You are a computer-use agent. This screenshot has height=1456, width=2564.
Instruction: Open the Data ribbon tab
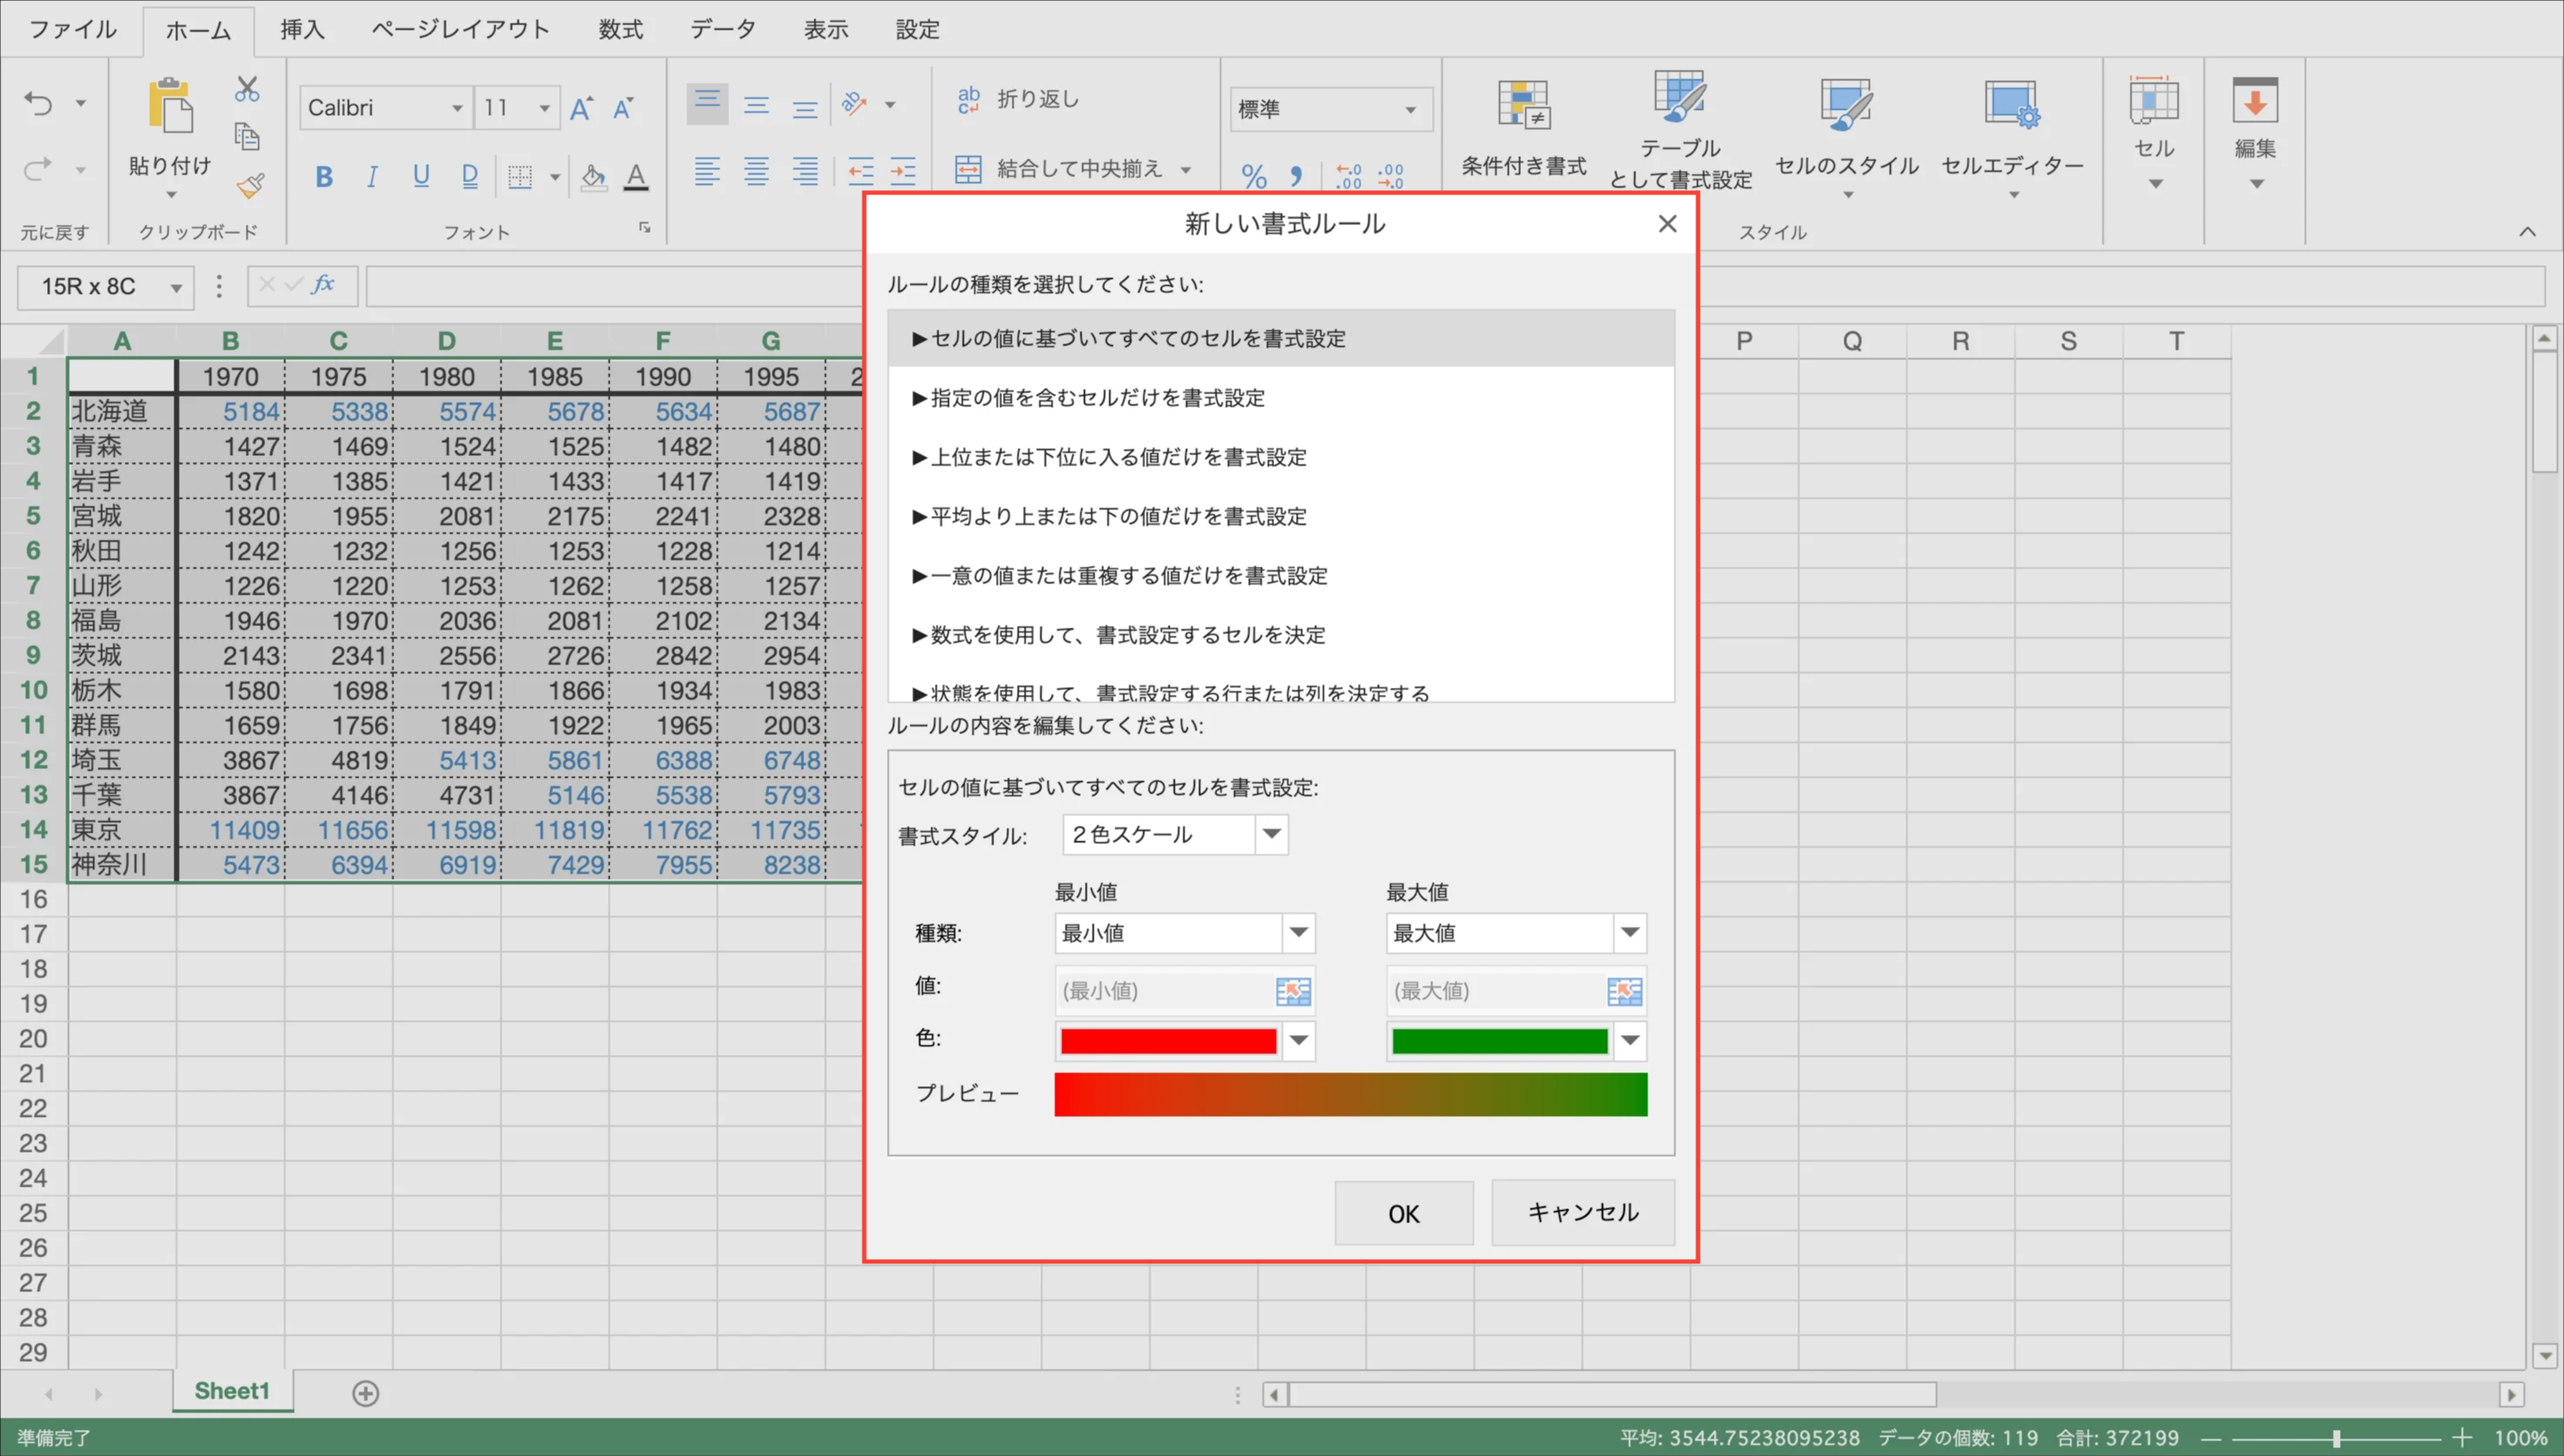click(722, 29)
